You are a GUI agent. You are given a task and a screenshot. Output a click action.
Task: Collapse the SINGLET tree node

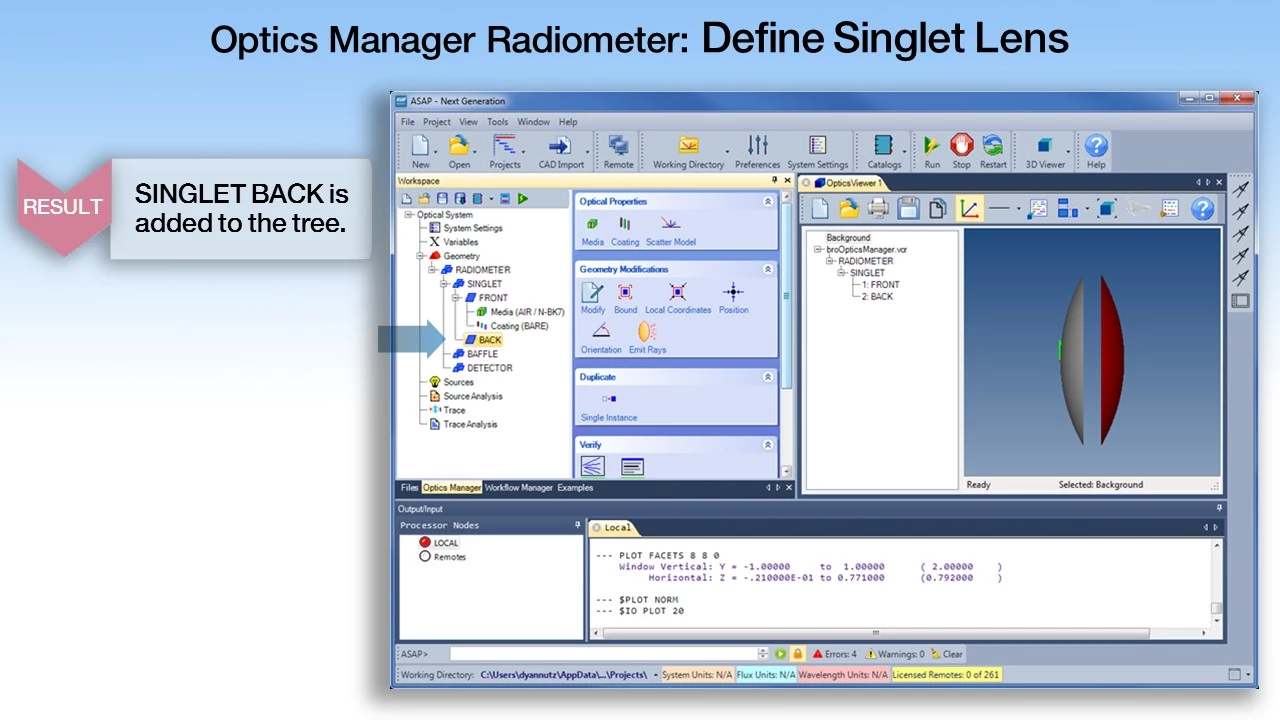[x=445, y=284]
